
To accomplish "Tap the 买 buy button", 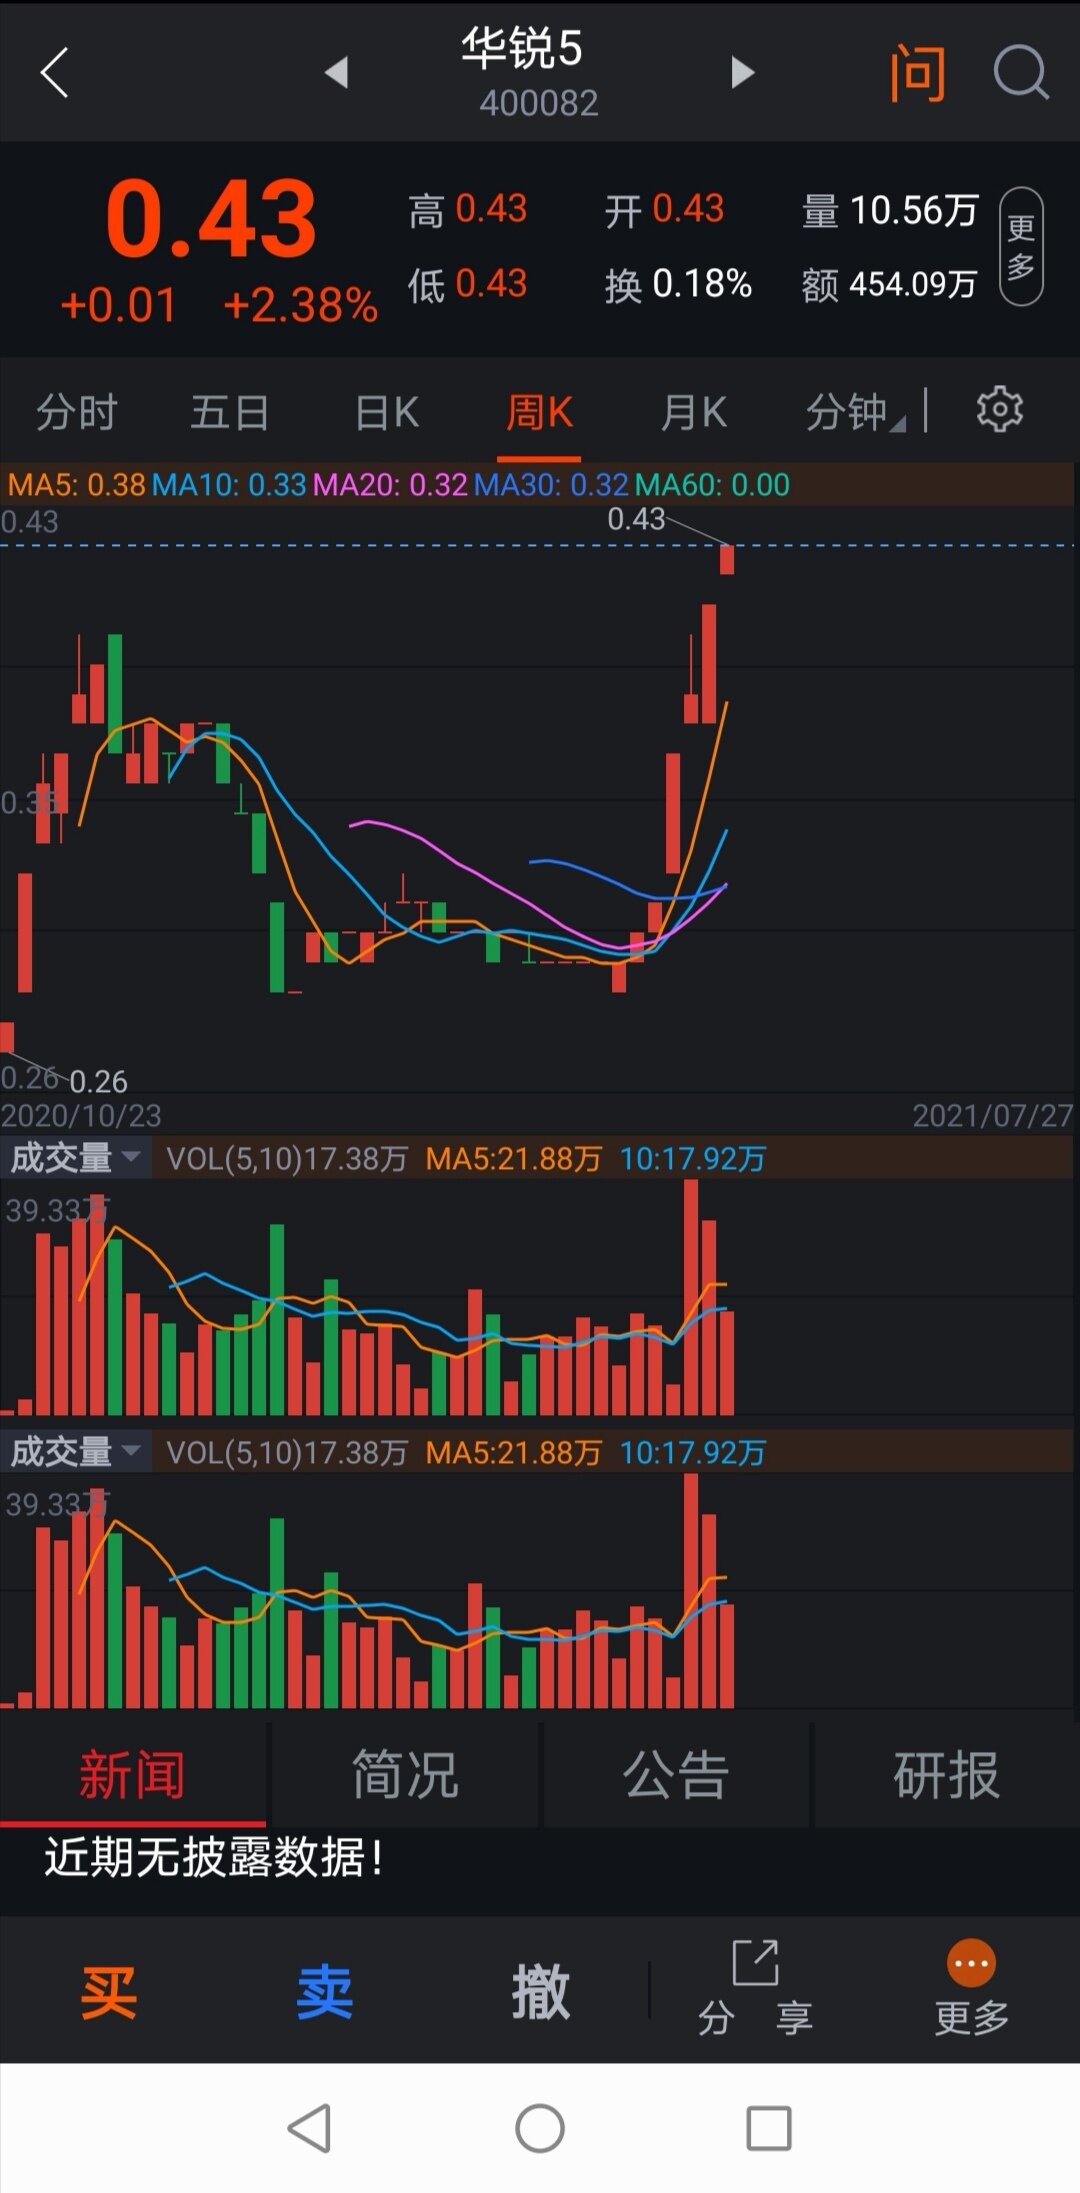I will click(108, 1992).
